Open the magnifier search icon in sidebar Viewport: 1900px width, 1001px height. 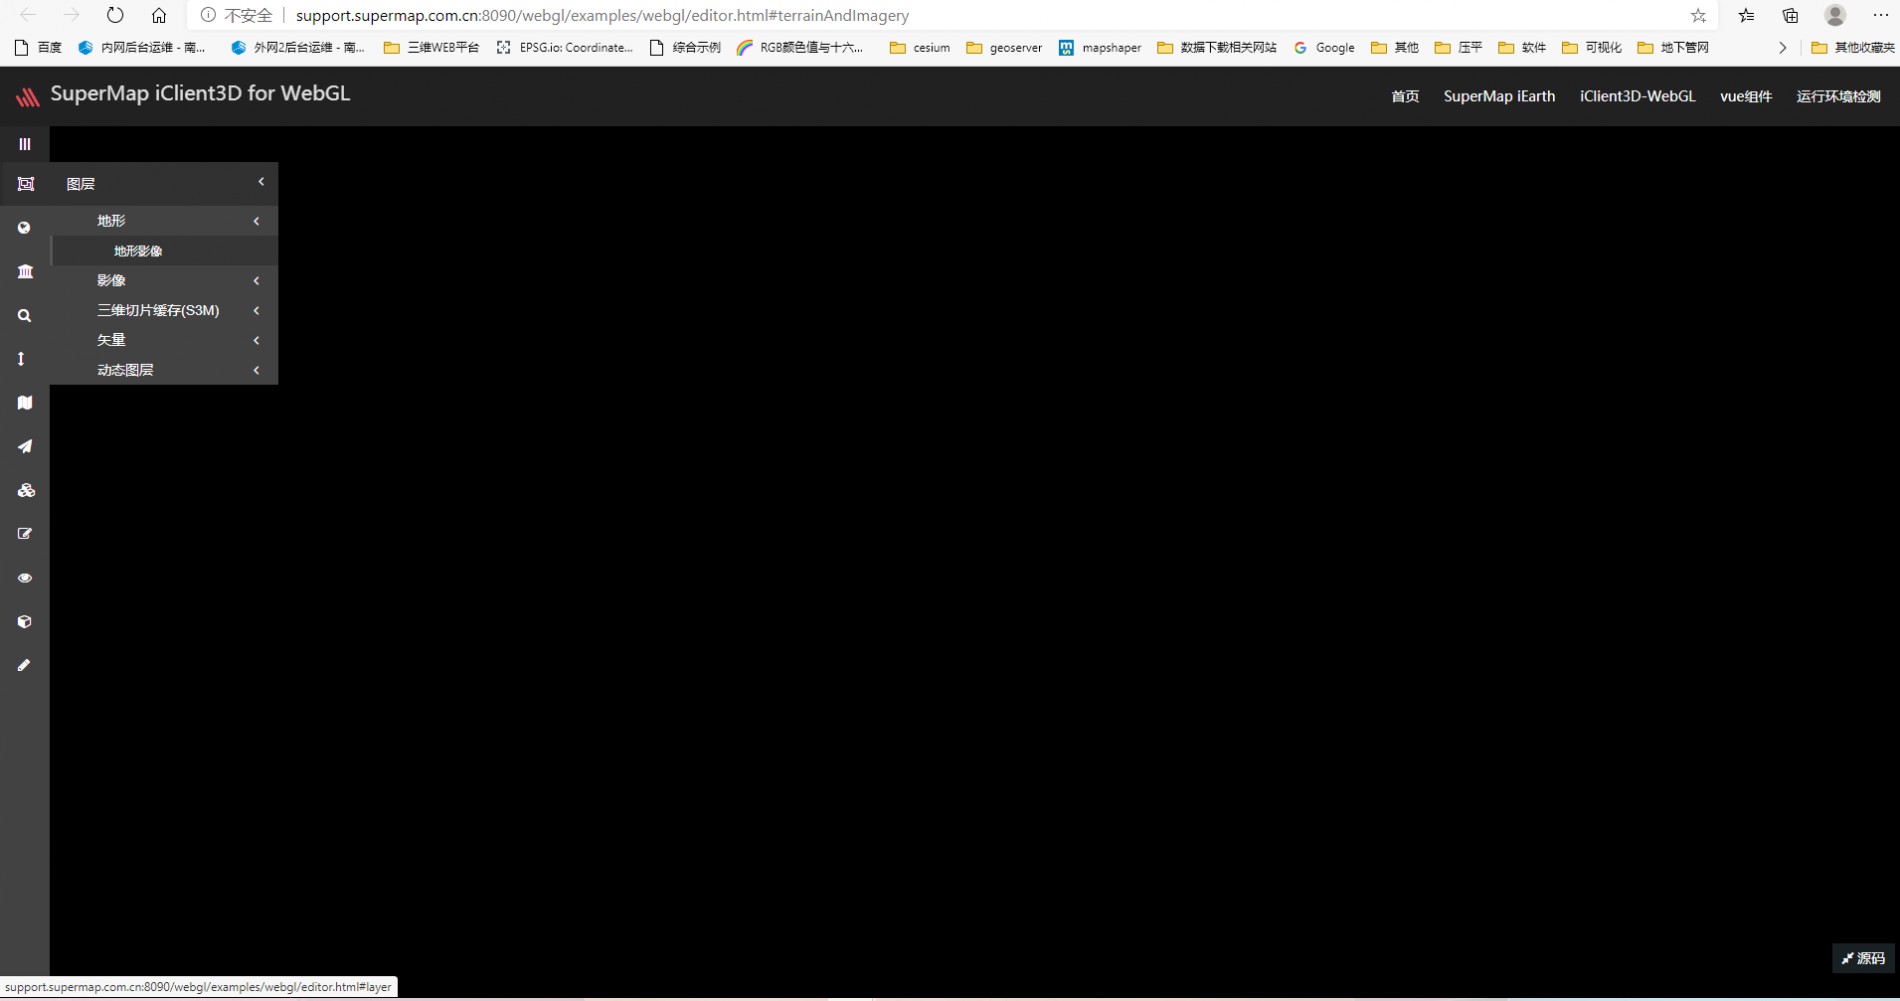[x=25, y=315]
